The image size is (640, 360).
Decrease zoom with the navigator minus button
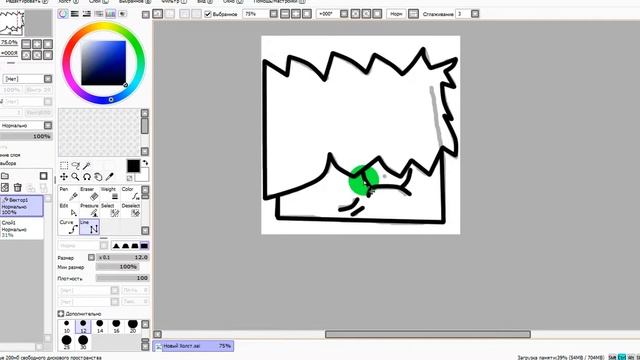click(x=26, y=44)
